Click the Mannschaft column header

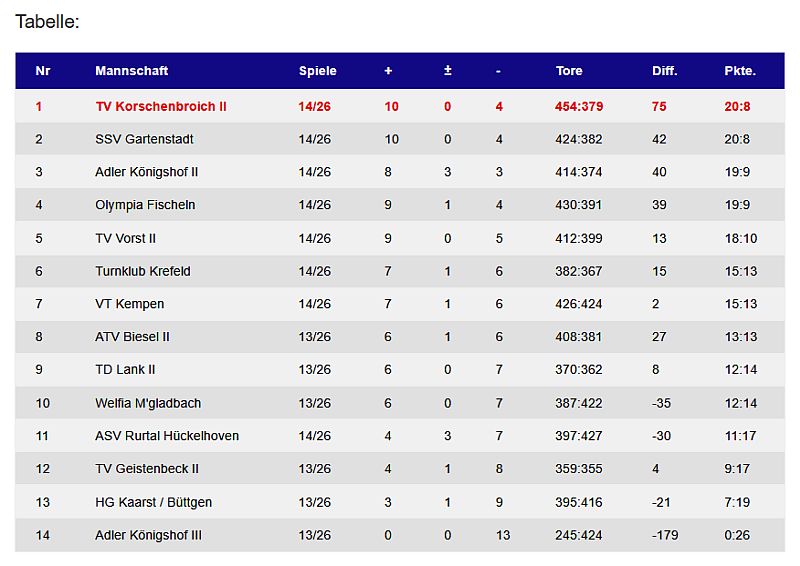(x=131, y=71)
